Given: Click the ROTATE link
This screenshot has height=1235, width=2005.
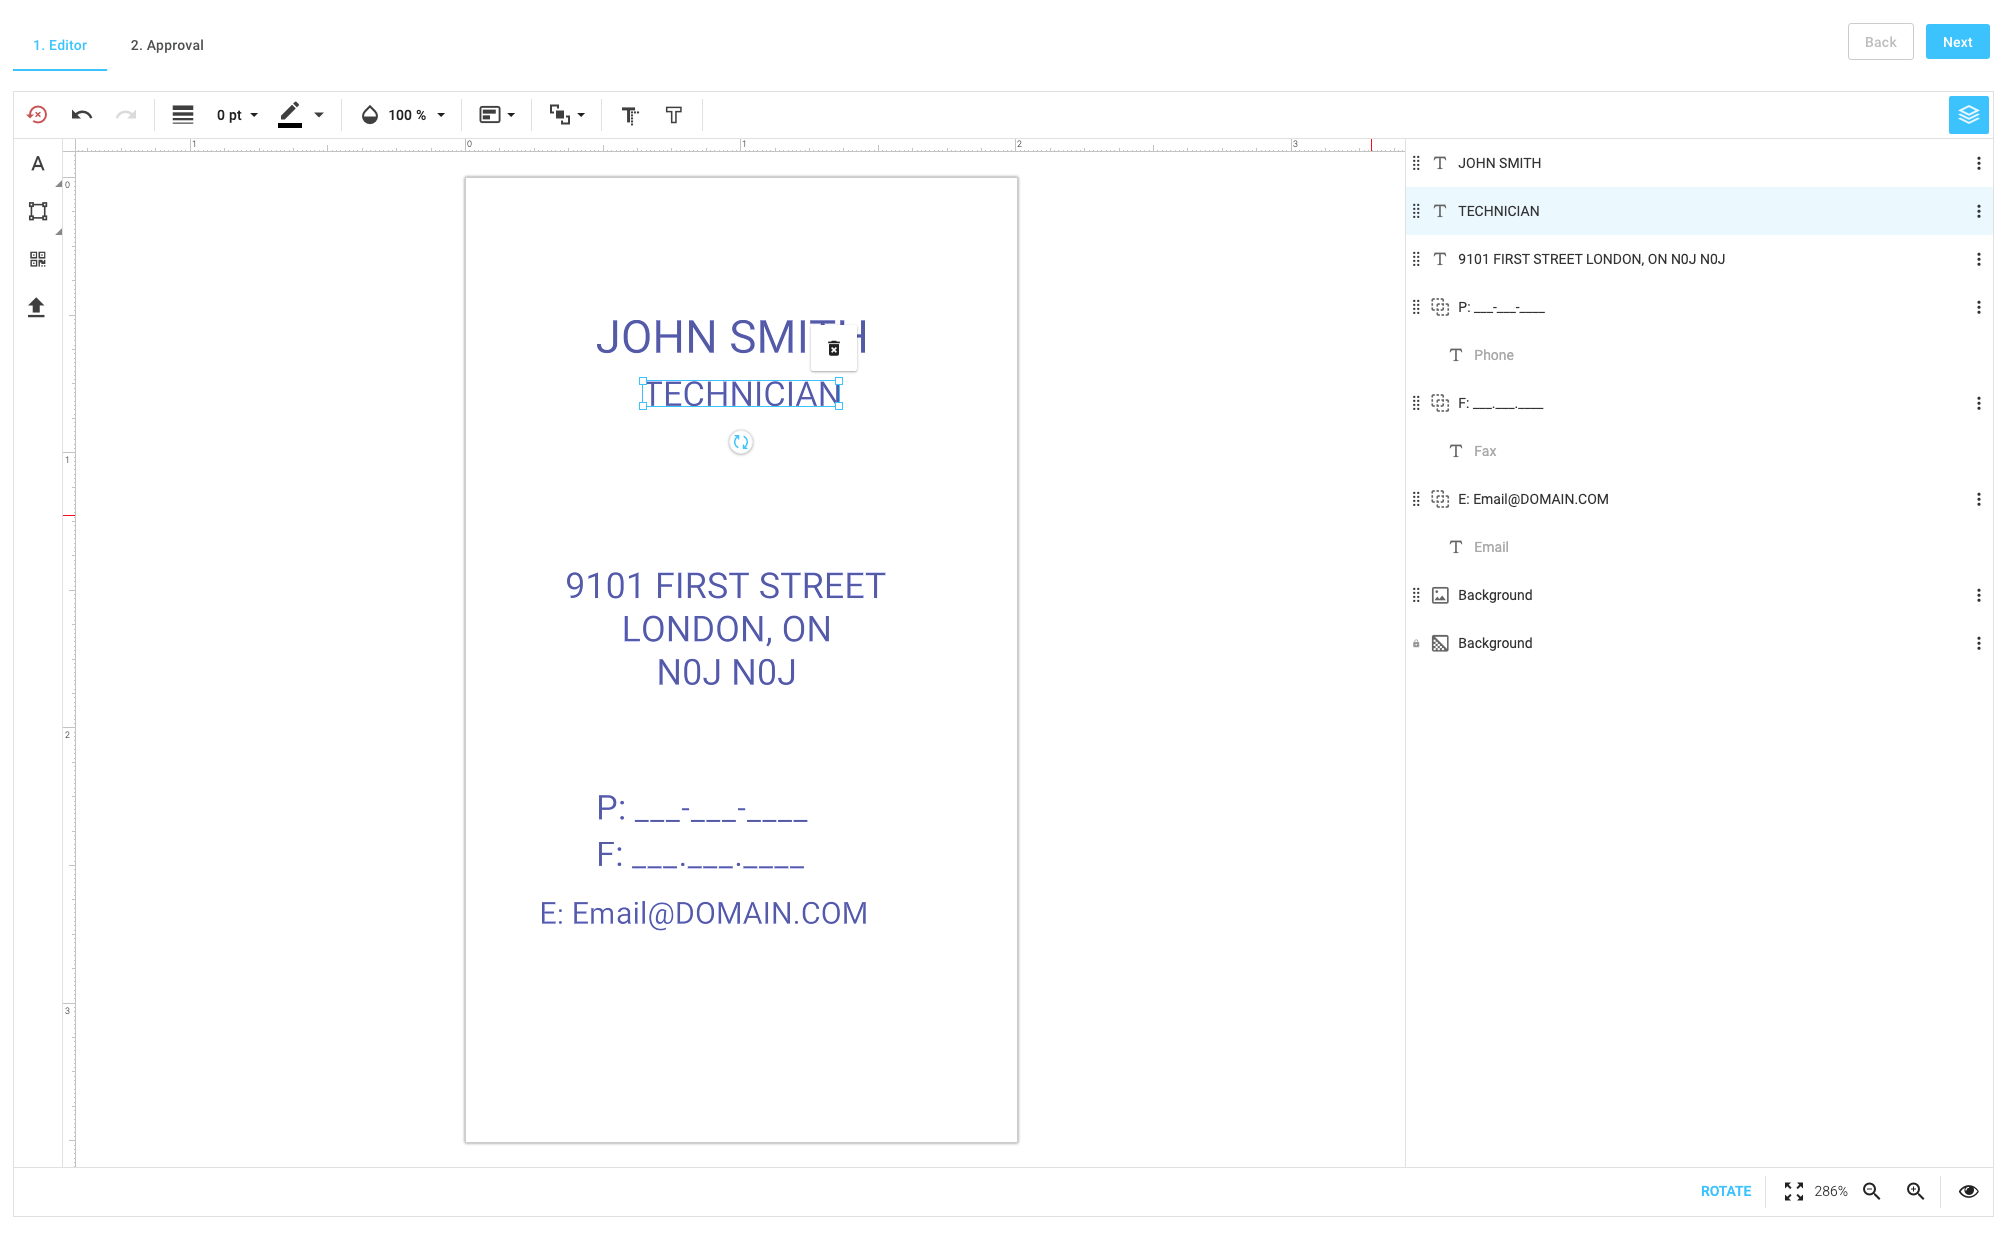Looking at the screenshot, I should 1726,1191.
